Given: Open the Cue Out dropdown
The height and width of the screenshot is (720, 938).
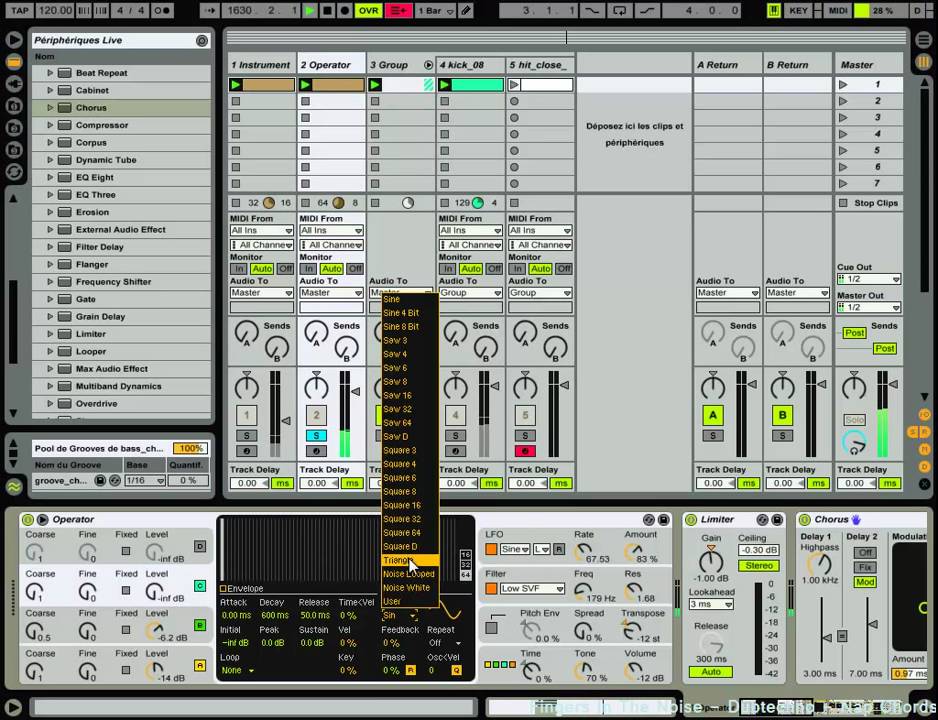Looking at the screenshot, I should click(869, 279).
